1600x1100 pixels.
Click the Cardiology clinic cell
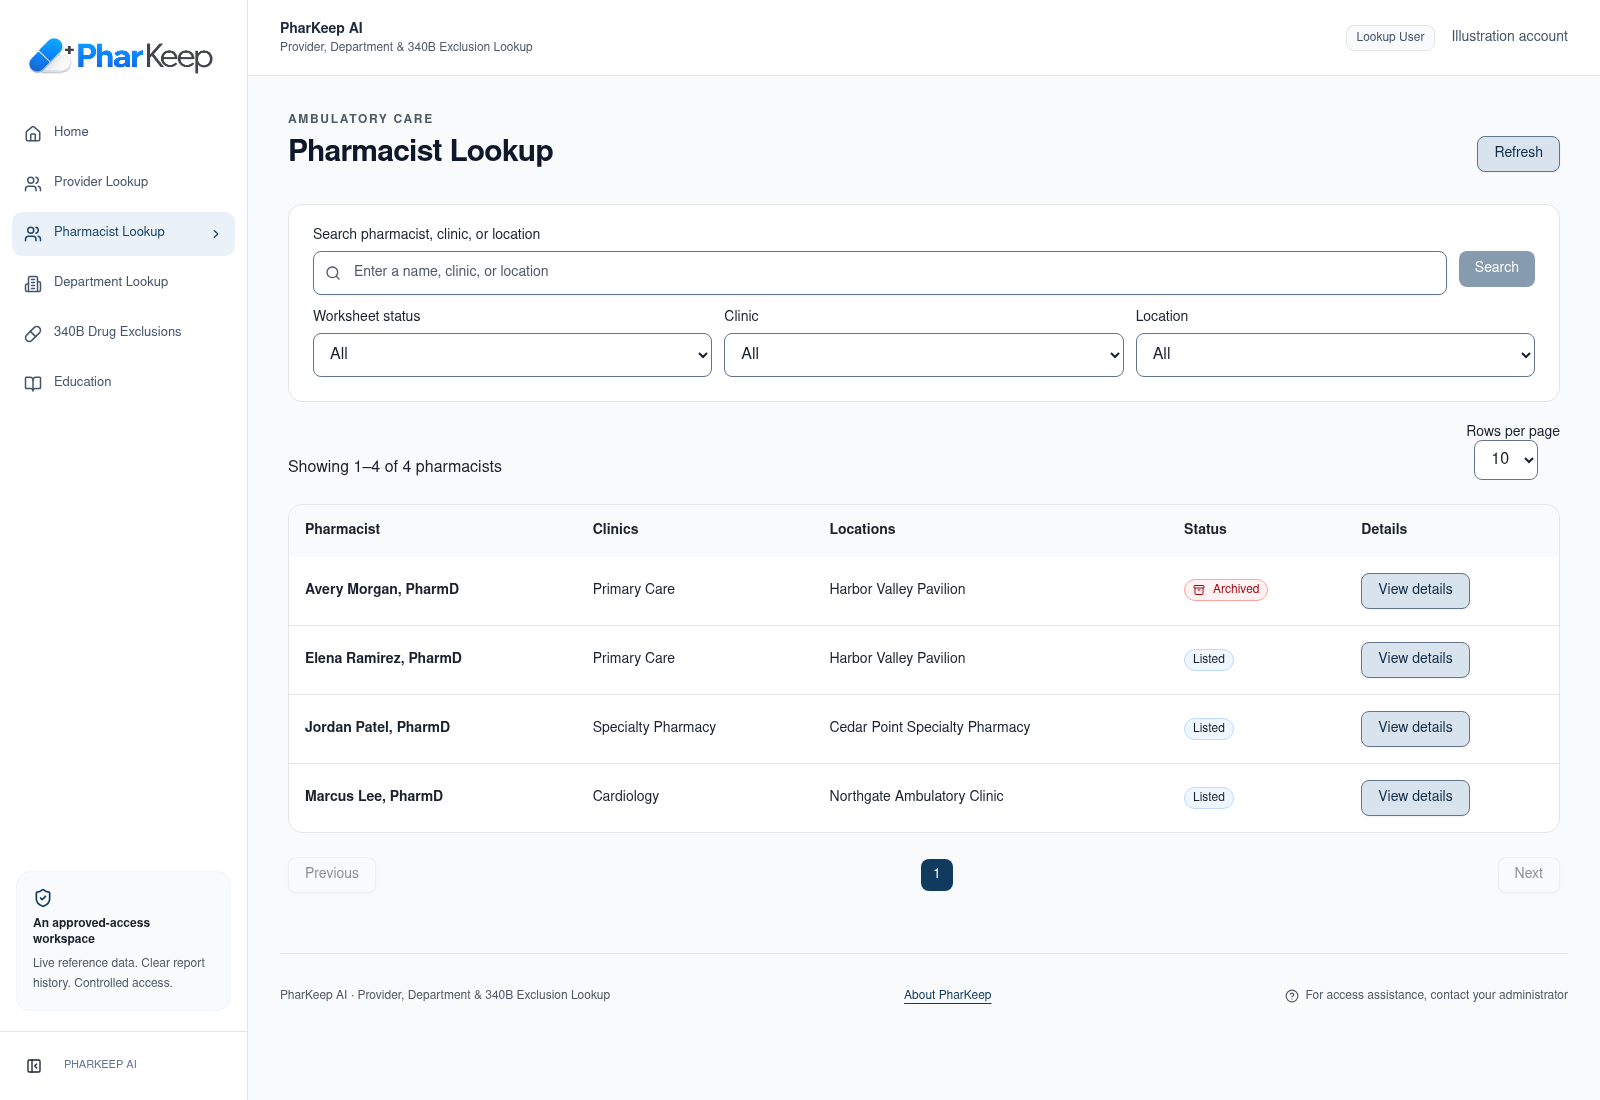[626, 797]
